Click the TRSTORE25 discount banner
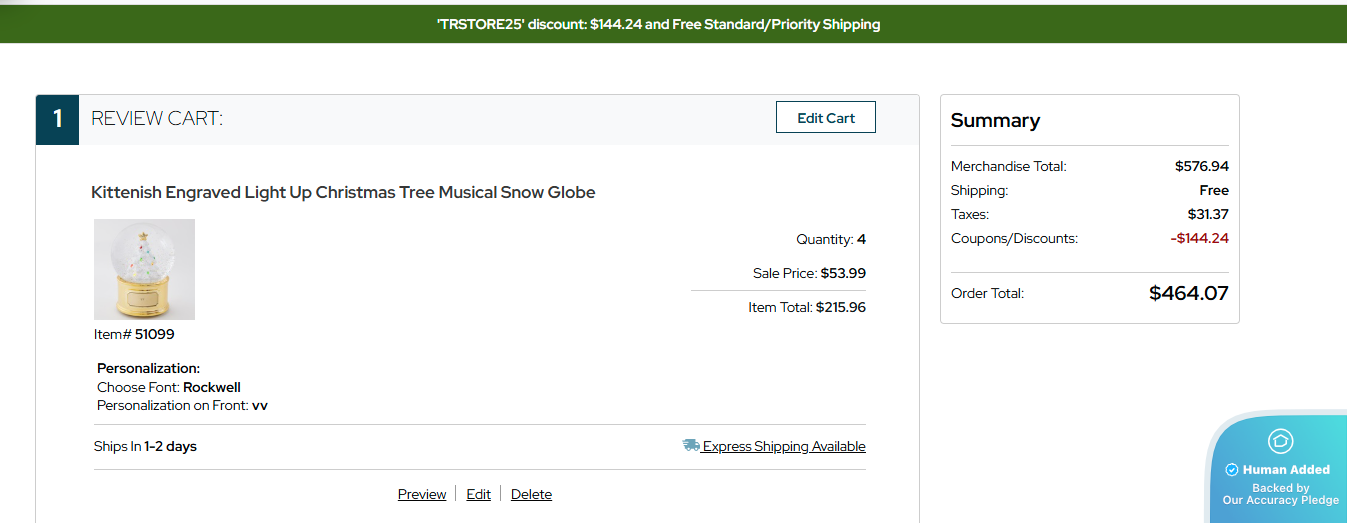Image resolution: width=1347 pixels, height=523 pixels. click(659, 24)
